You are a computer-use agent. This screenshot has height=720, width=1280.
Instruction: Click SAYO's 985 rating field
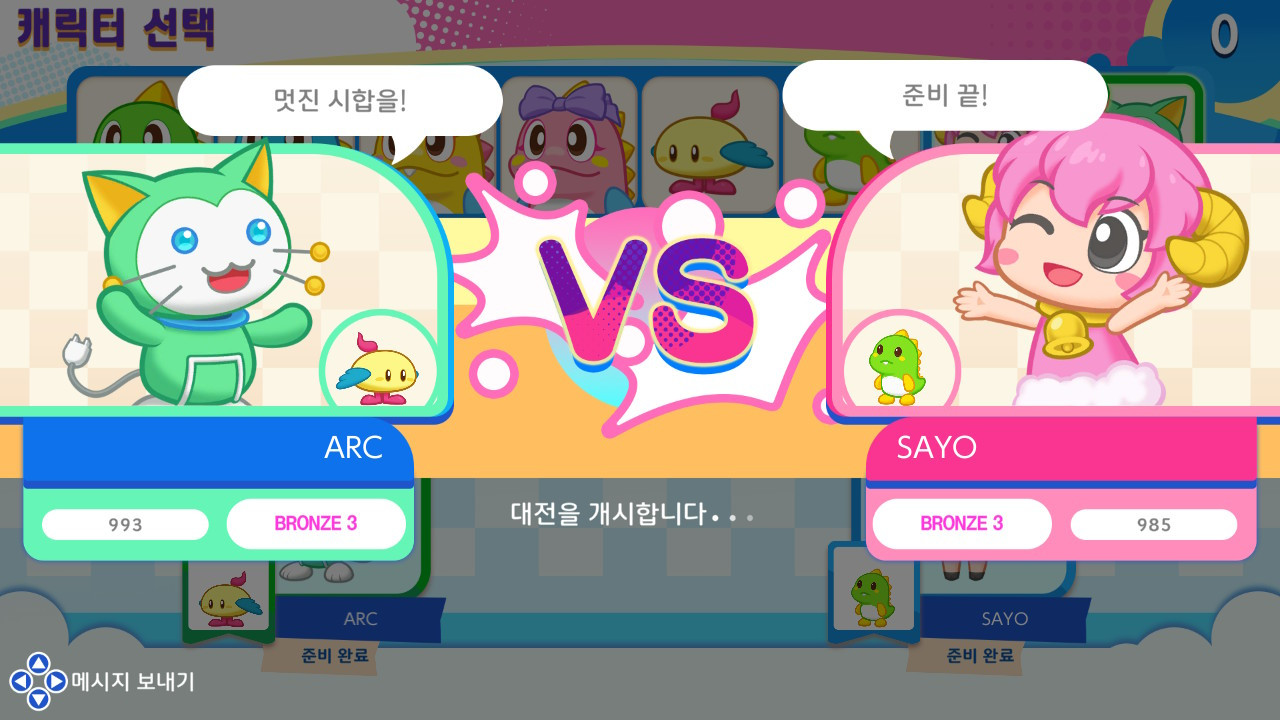click(1154, 524)
